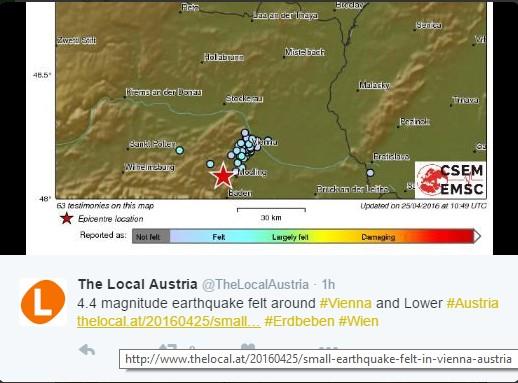This screenshot has height=383, width=518.
Task: Open the @TheLocalAustria handle
Action: pyautogui.click(x=255, y=285)
